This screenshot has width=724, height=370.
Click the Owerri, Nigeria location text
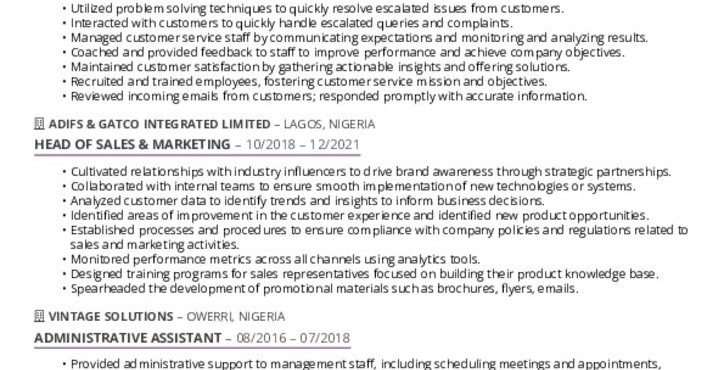coord(235,316)
